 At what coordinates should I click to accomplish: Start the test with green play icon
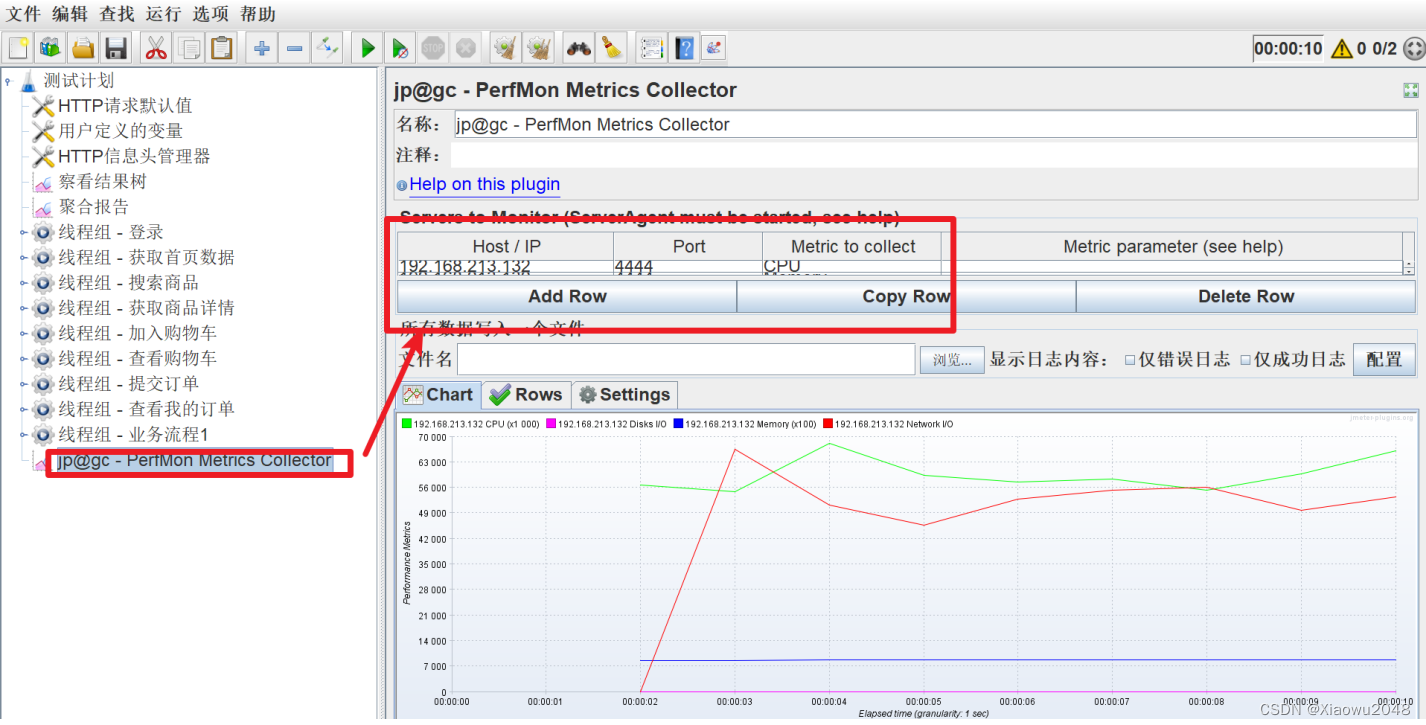click(368, 47)
